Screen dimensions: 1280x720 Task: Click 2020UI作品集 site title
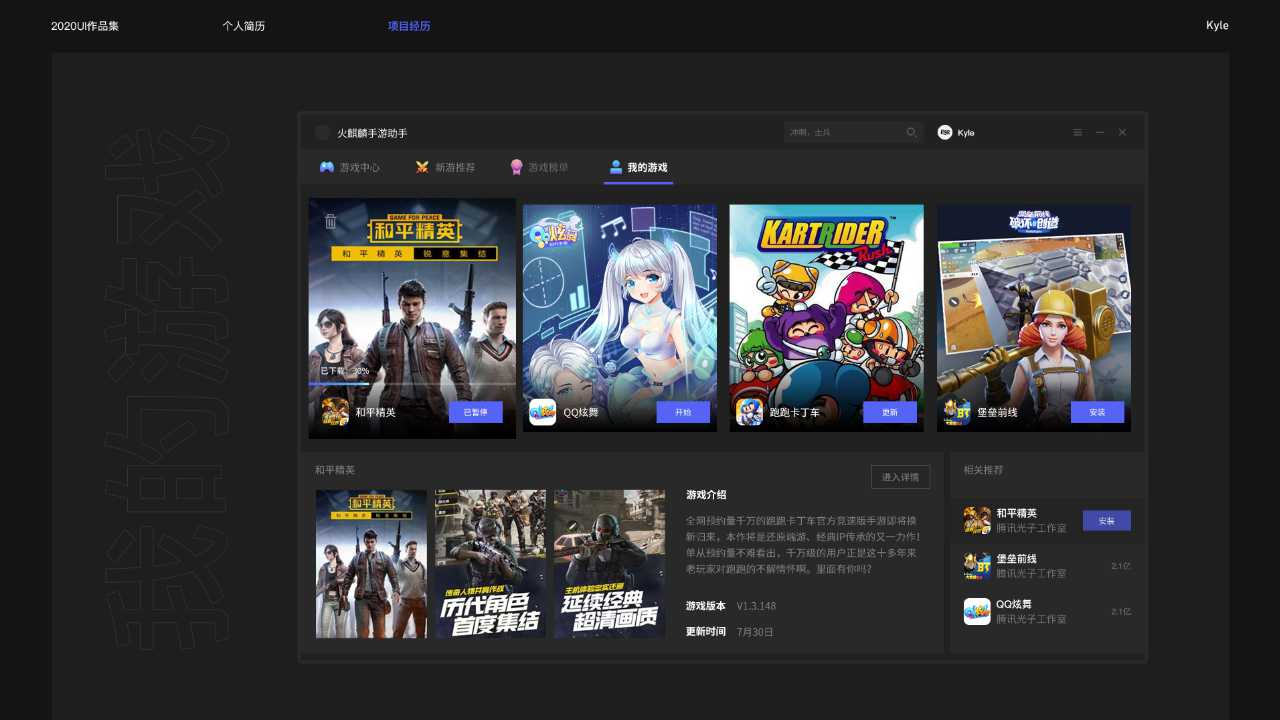85,26
